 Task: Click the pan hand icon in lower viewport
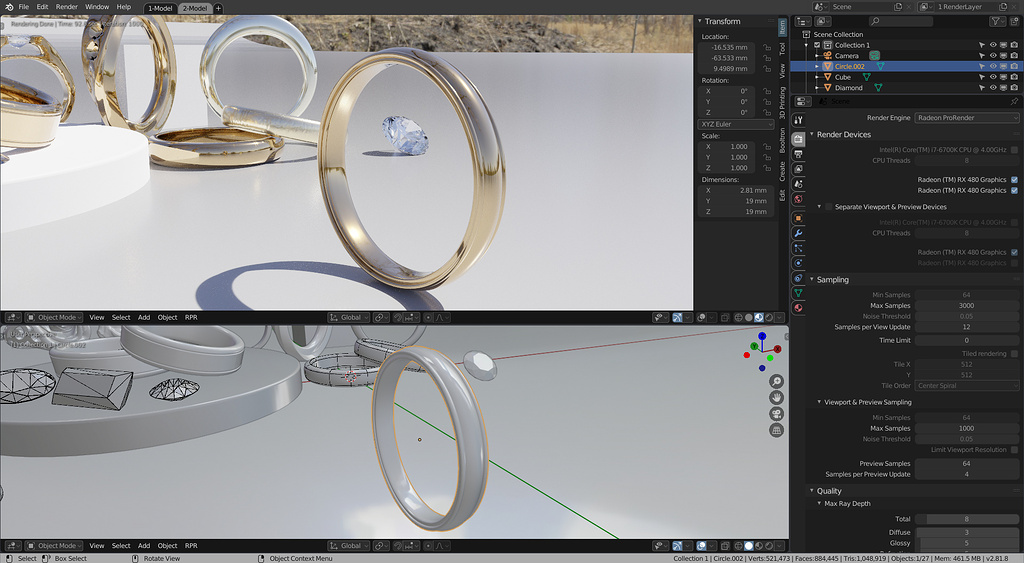click(x=776, y=398)
